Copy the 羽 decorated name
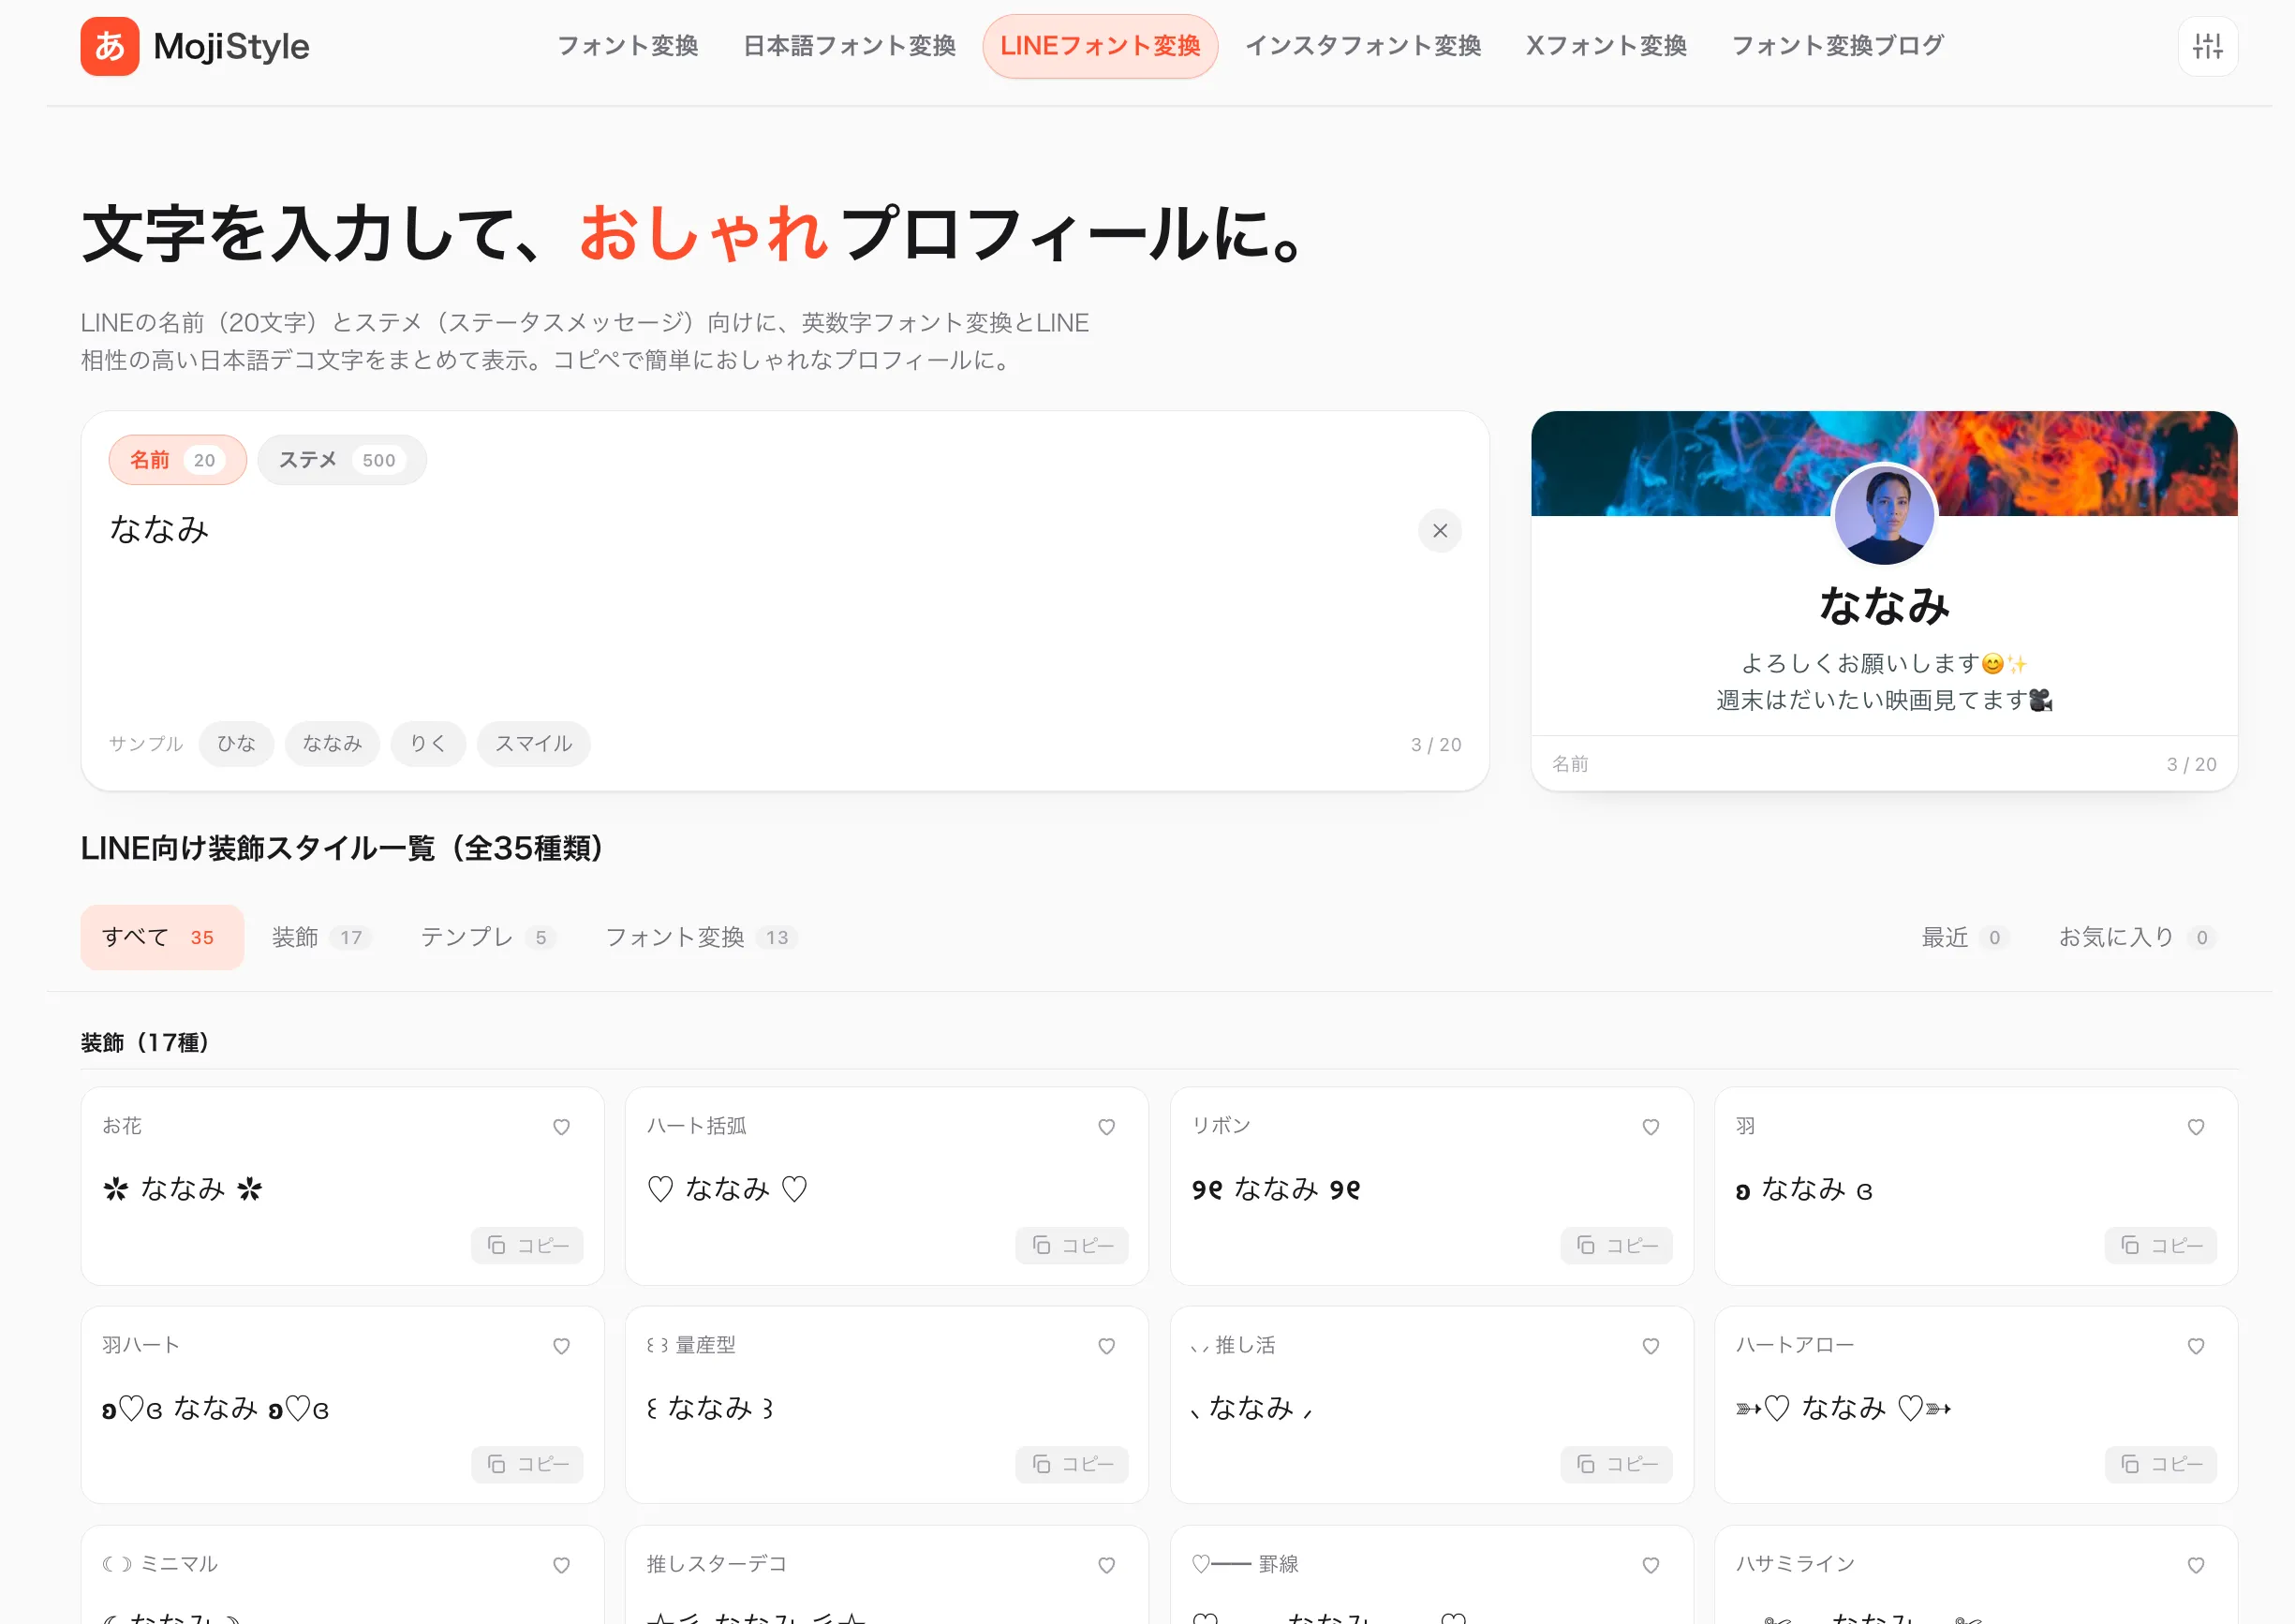This screenshot has width=2295, height=1624. click(x=2160, y=1245)
